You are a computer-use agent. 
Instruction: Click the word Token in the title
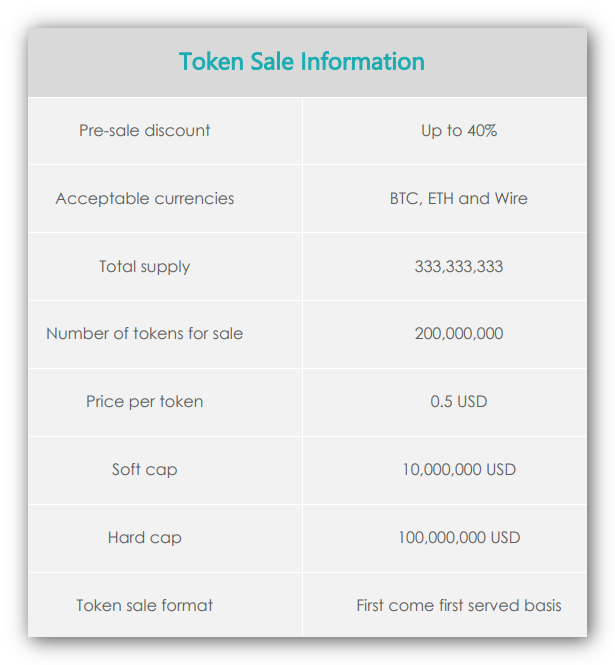pos(211,61)
